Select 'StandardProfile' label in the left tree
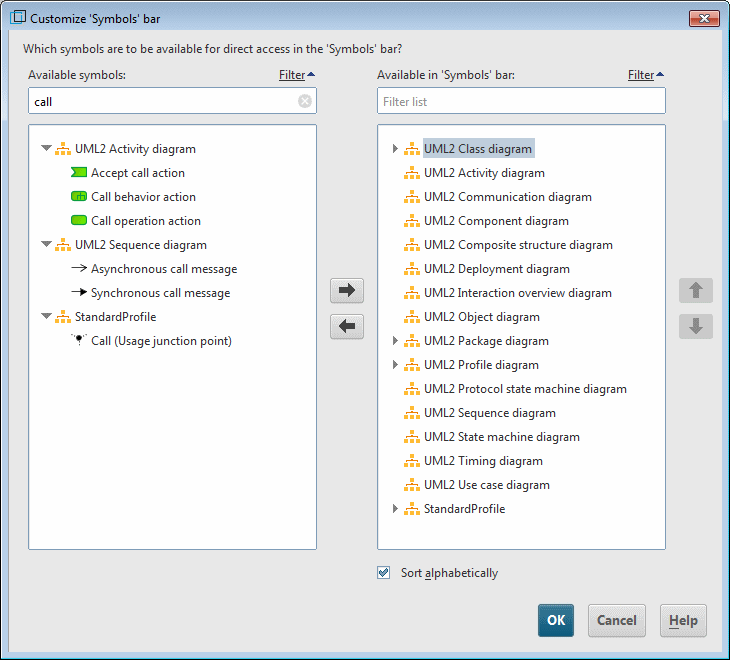730x660 pixels. coord(115,317)
